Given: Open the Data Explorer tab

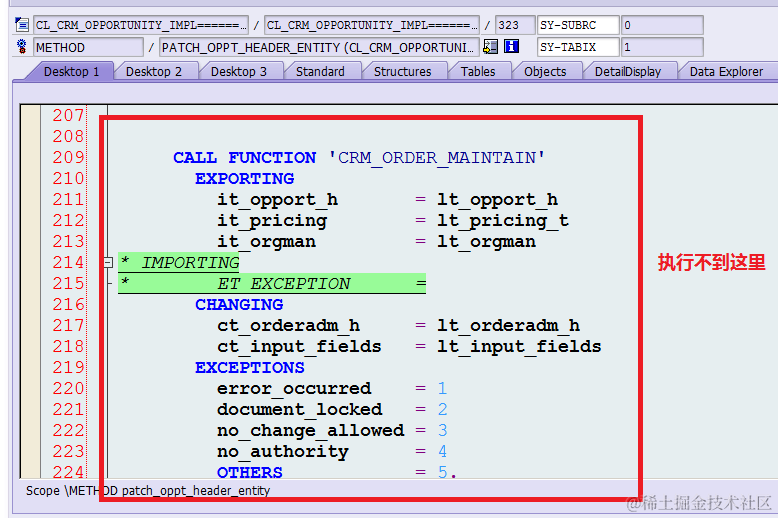Looking at the screenshot, I should [726, 71].
